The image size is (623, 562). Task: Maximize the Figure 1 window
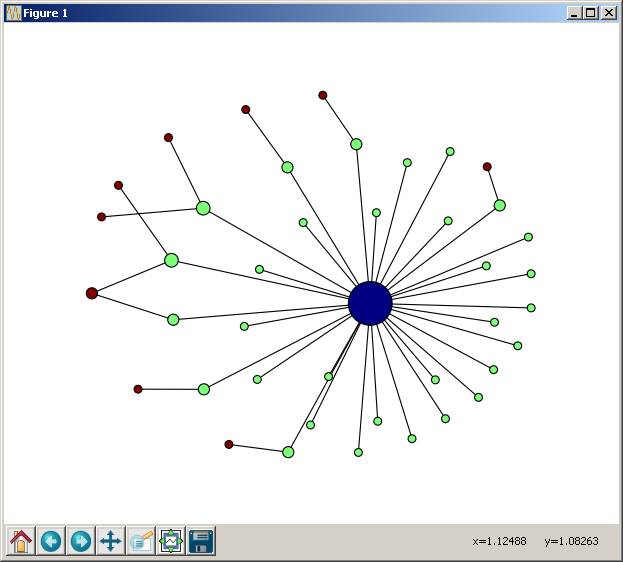pyautogui.click(x=591, y=13)
